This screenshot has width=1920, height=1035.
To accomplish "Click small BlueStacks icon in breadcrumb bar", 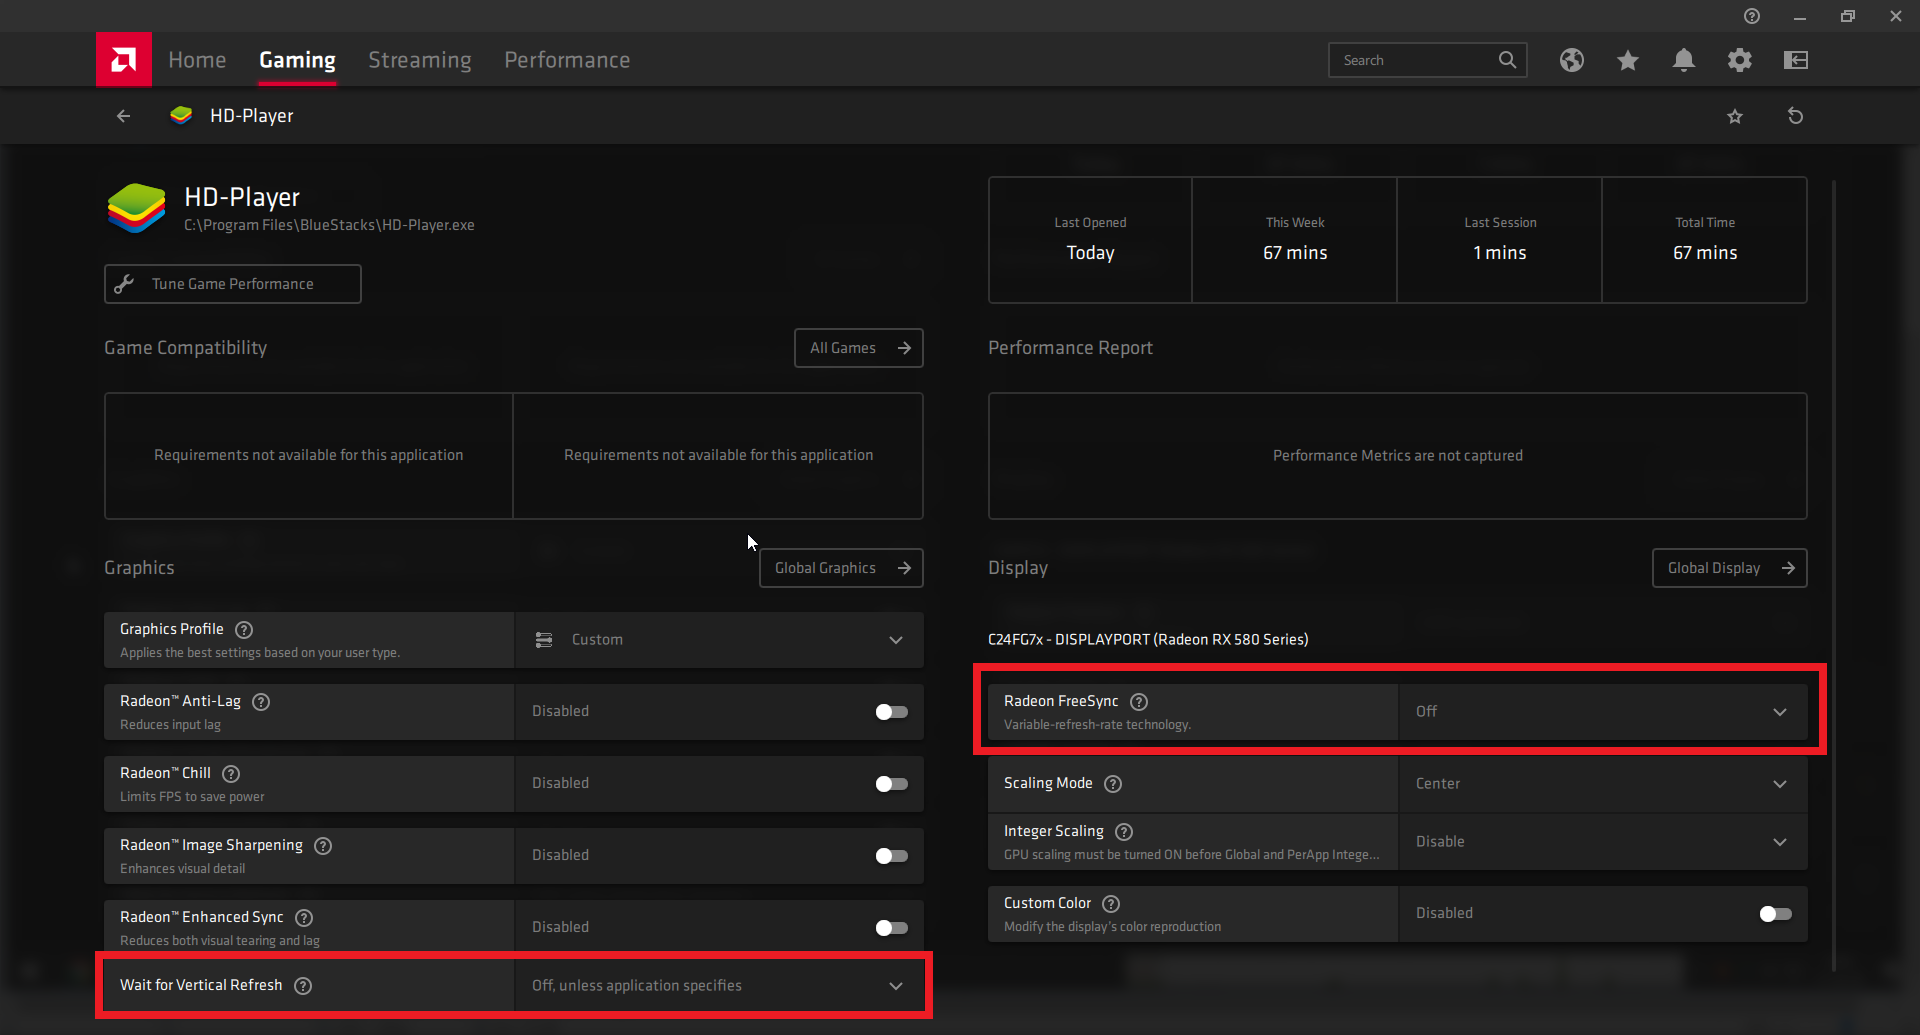I will [181, 115].
